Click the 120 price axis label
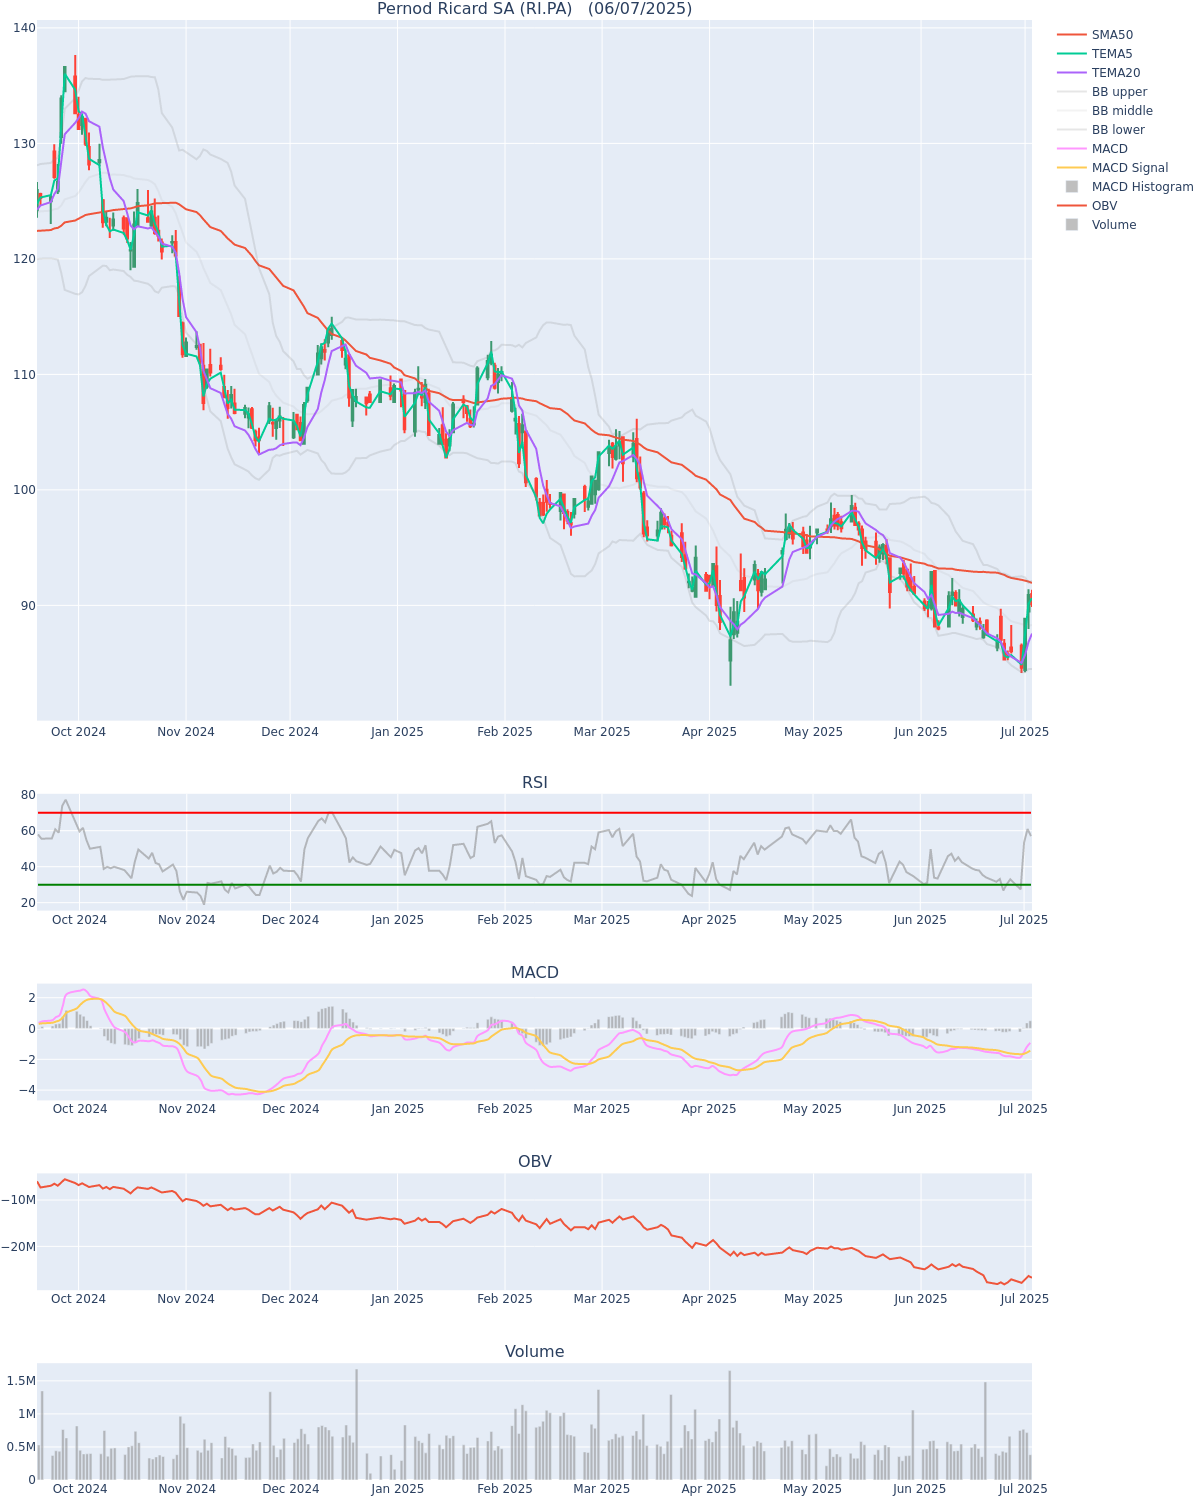Screen dimensions: 1200x1500 (23, 259)
